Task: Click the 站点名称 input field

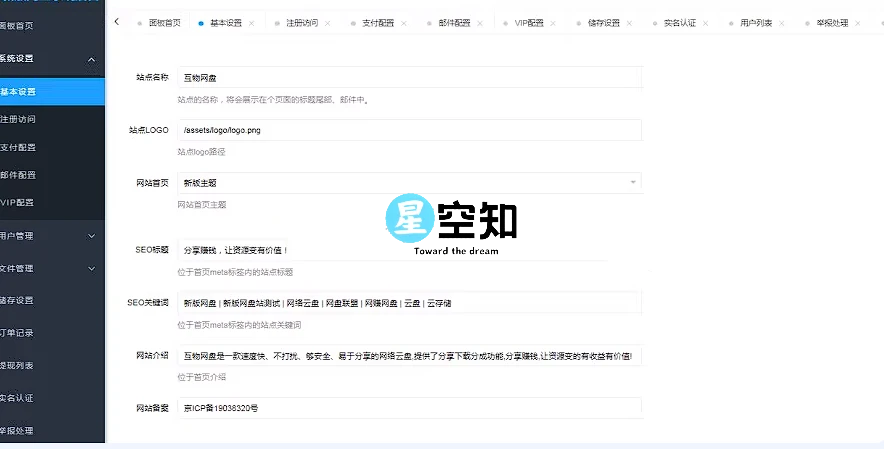Action: click(409, 77)
